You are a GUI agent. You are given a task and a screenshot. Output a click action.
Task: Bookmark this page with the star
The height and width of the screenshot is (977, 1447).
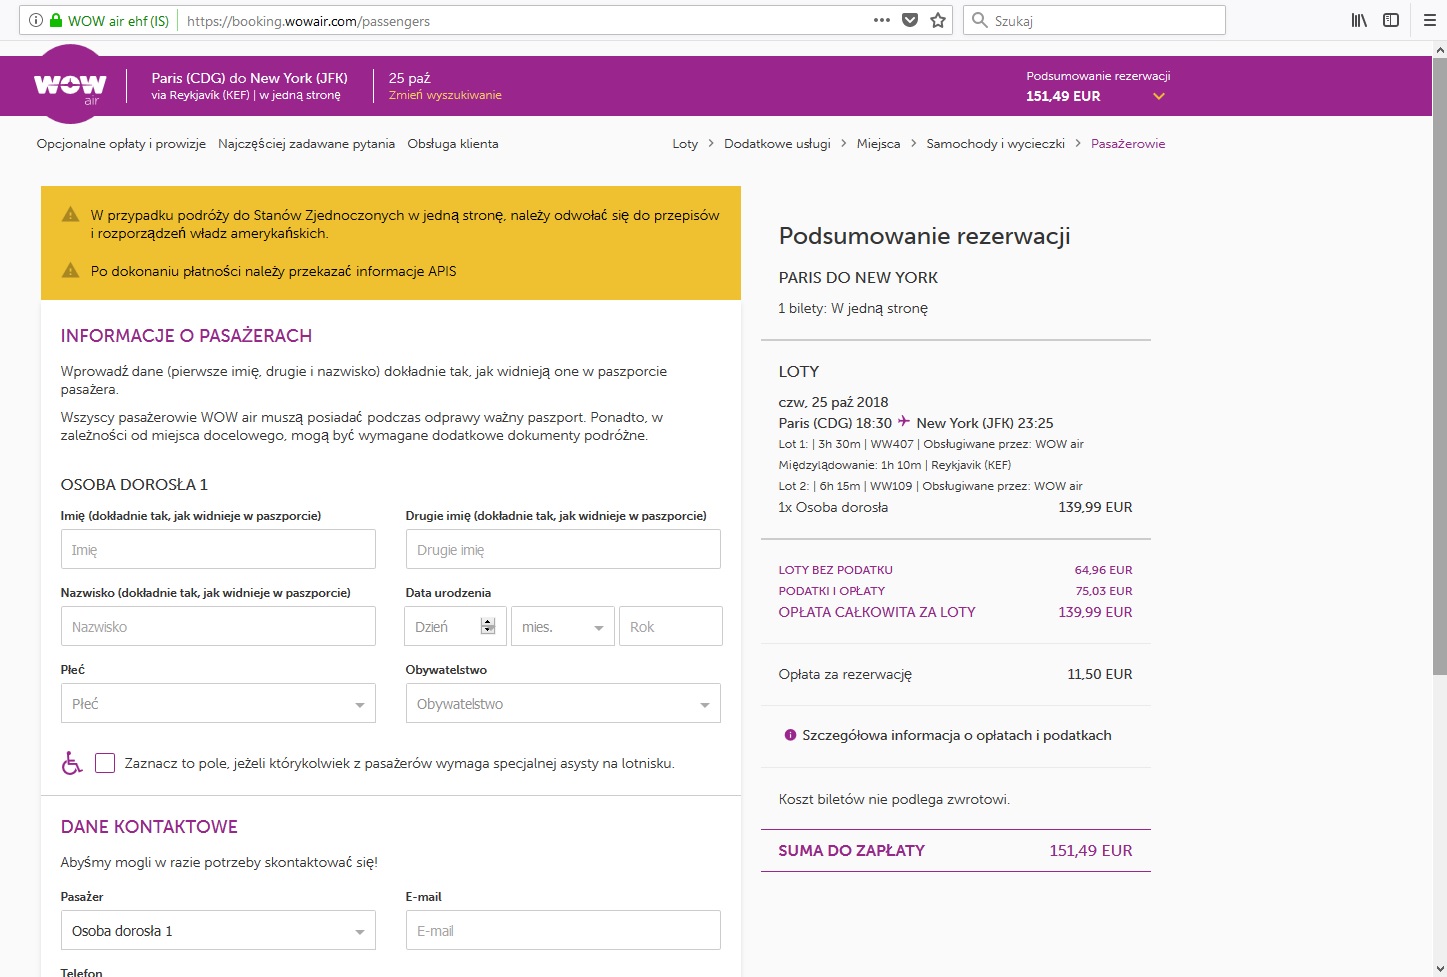[938, 20]
